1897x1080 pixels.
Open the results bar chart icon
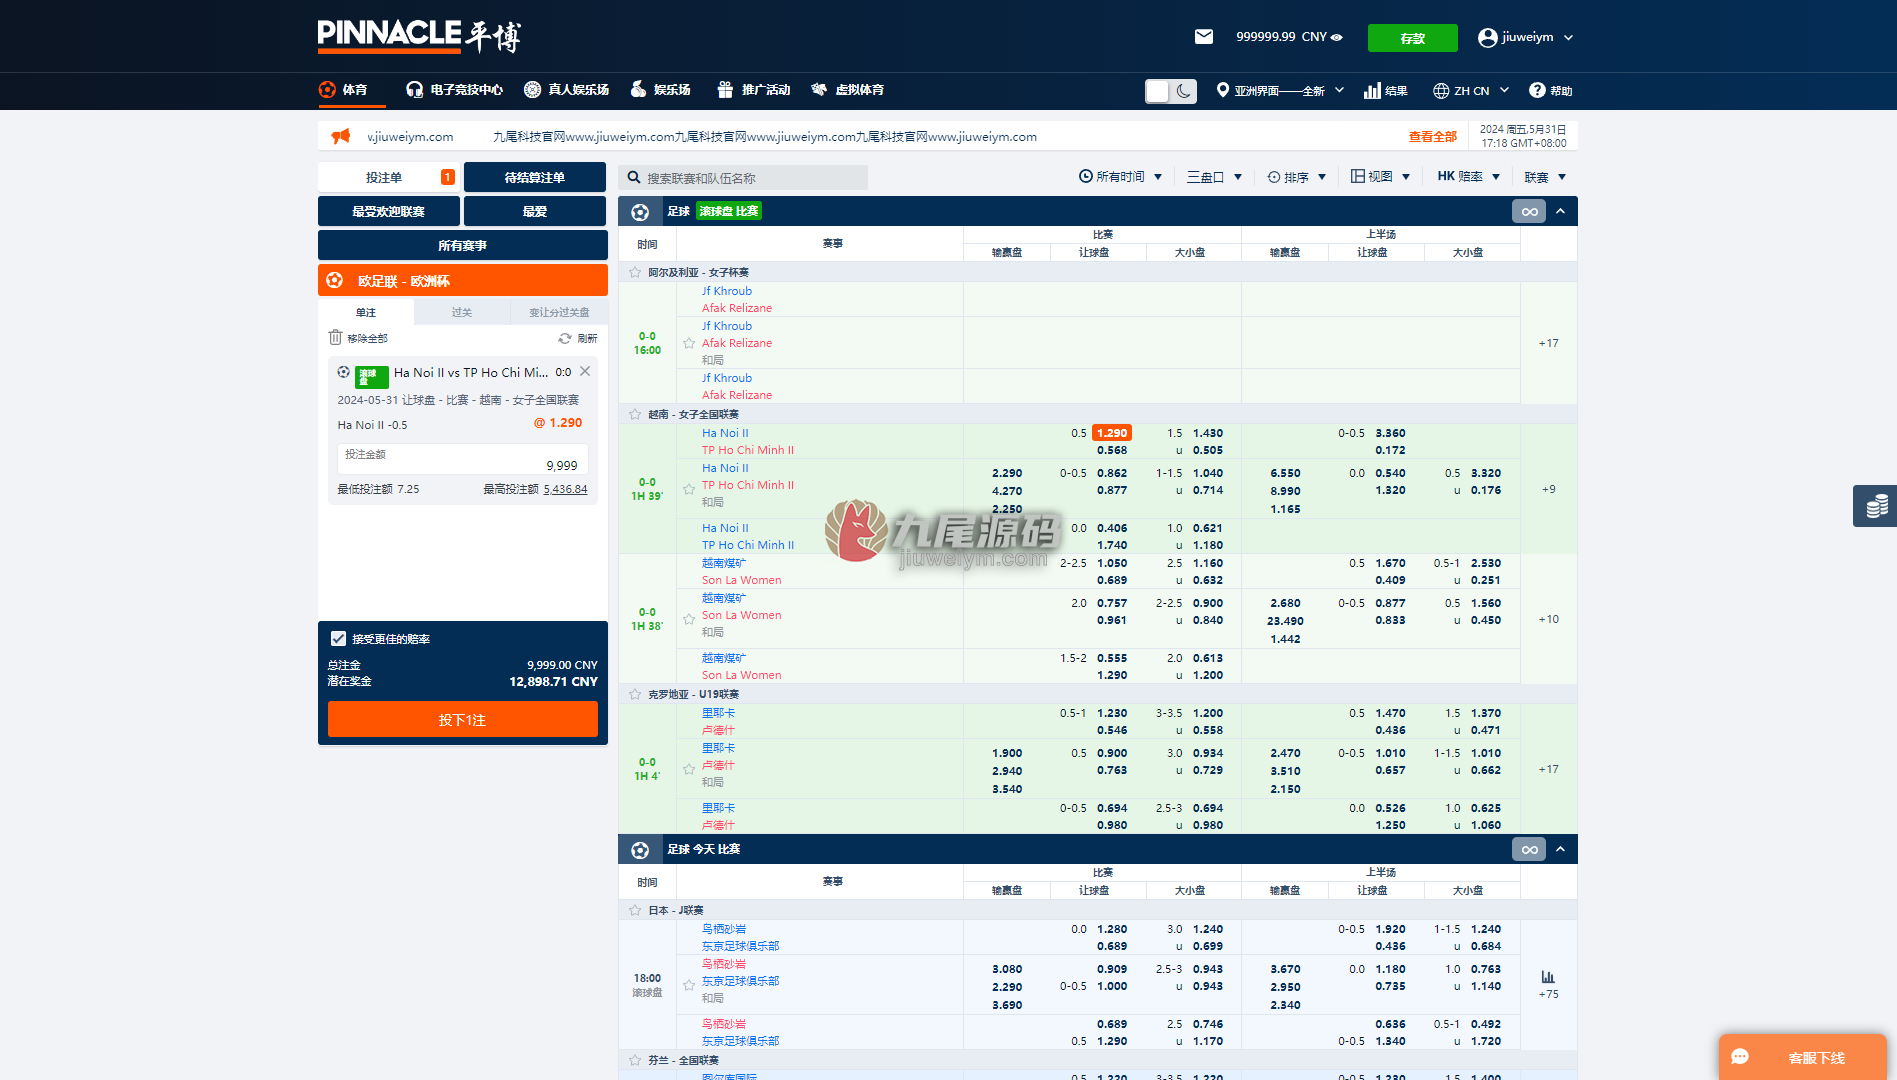point(1372,91)
